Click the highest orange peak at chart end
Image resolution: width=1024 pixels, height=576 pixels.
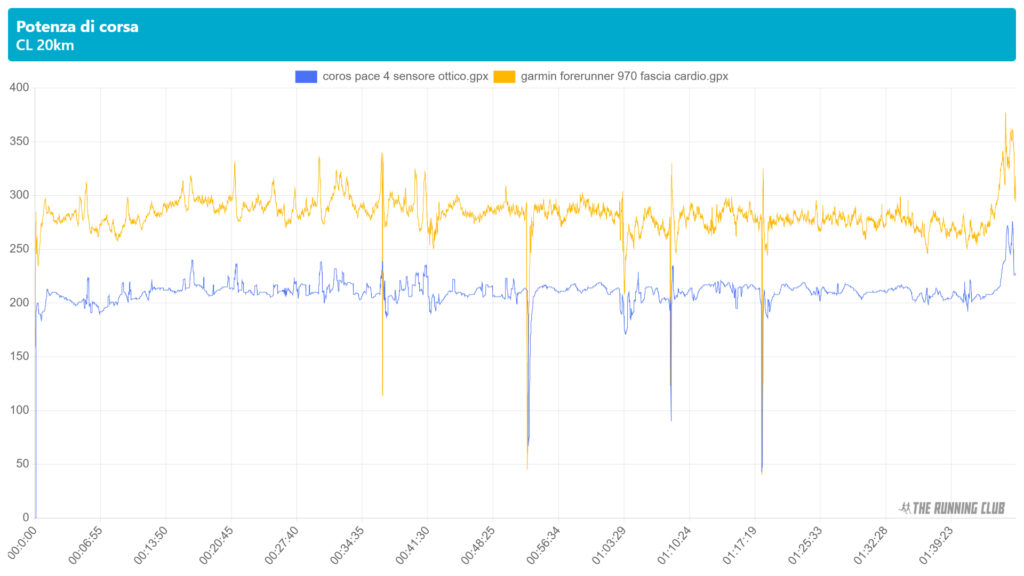tap(1005, 114)
